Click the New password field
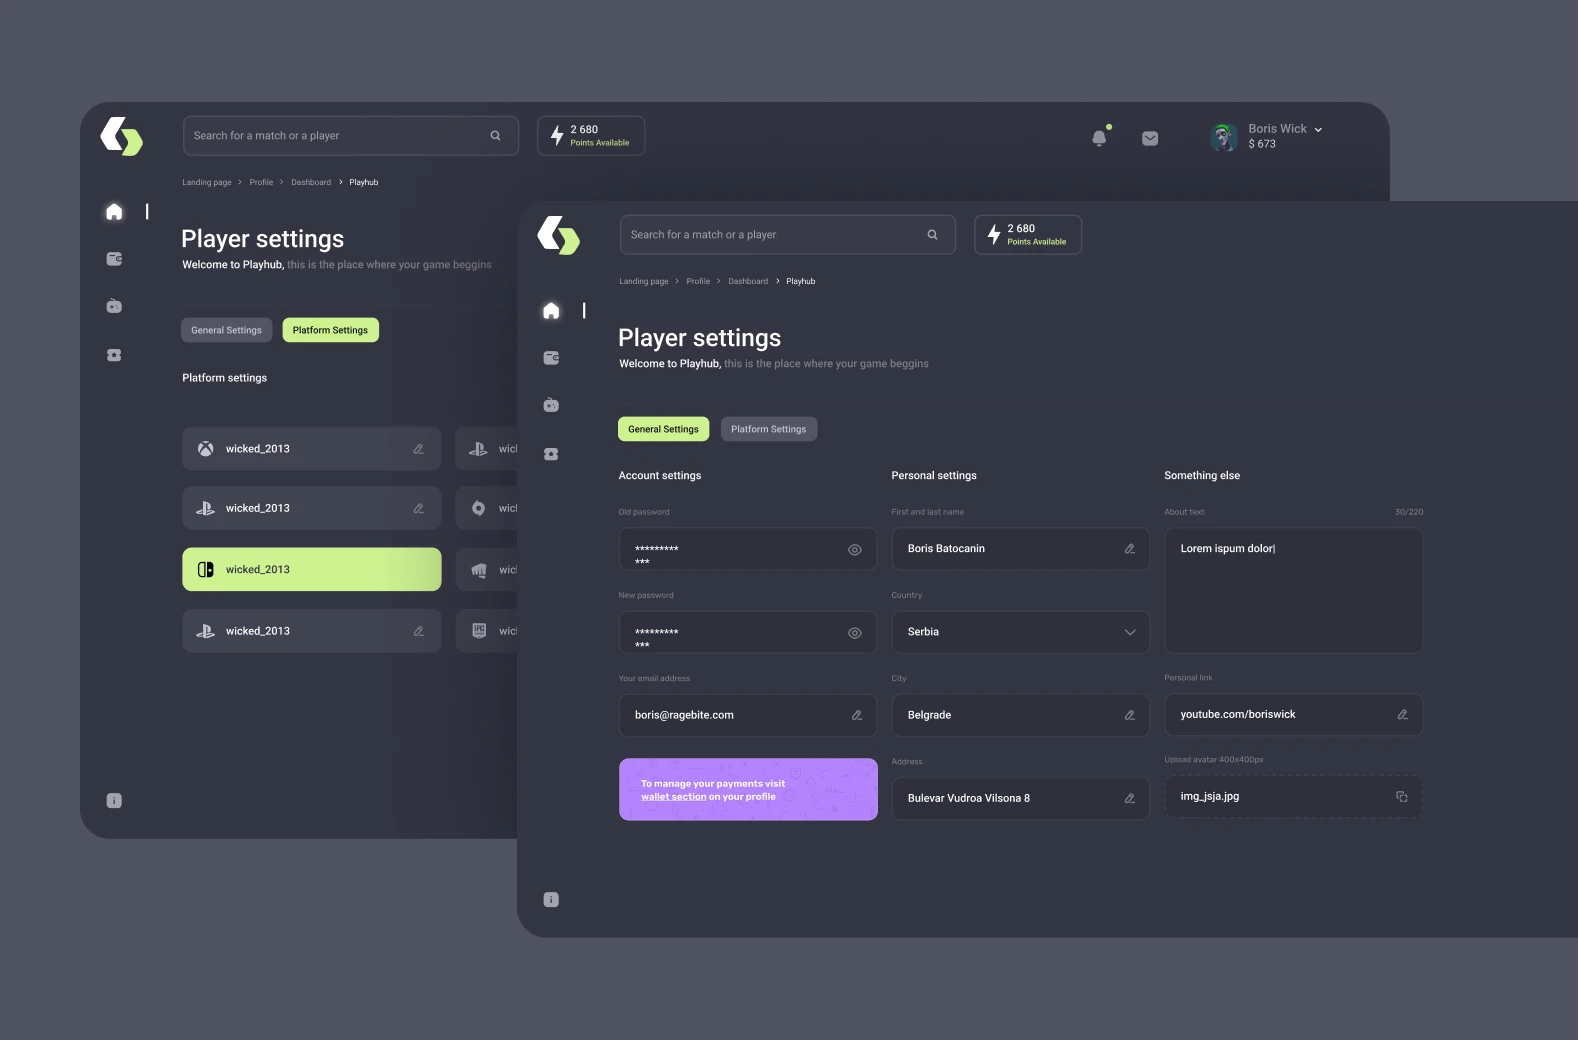1578x1040 pixels. pos(748,632)
